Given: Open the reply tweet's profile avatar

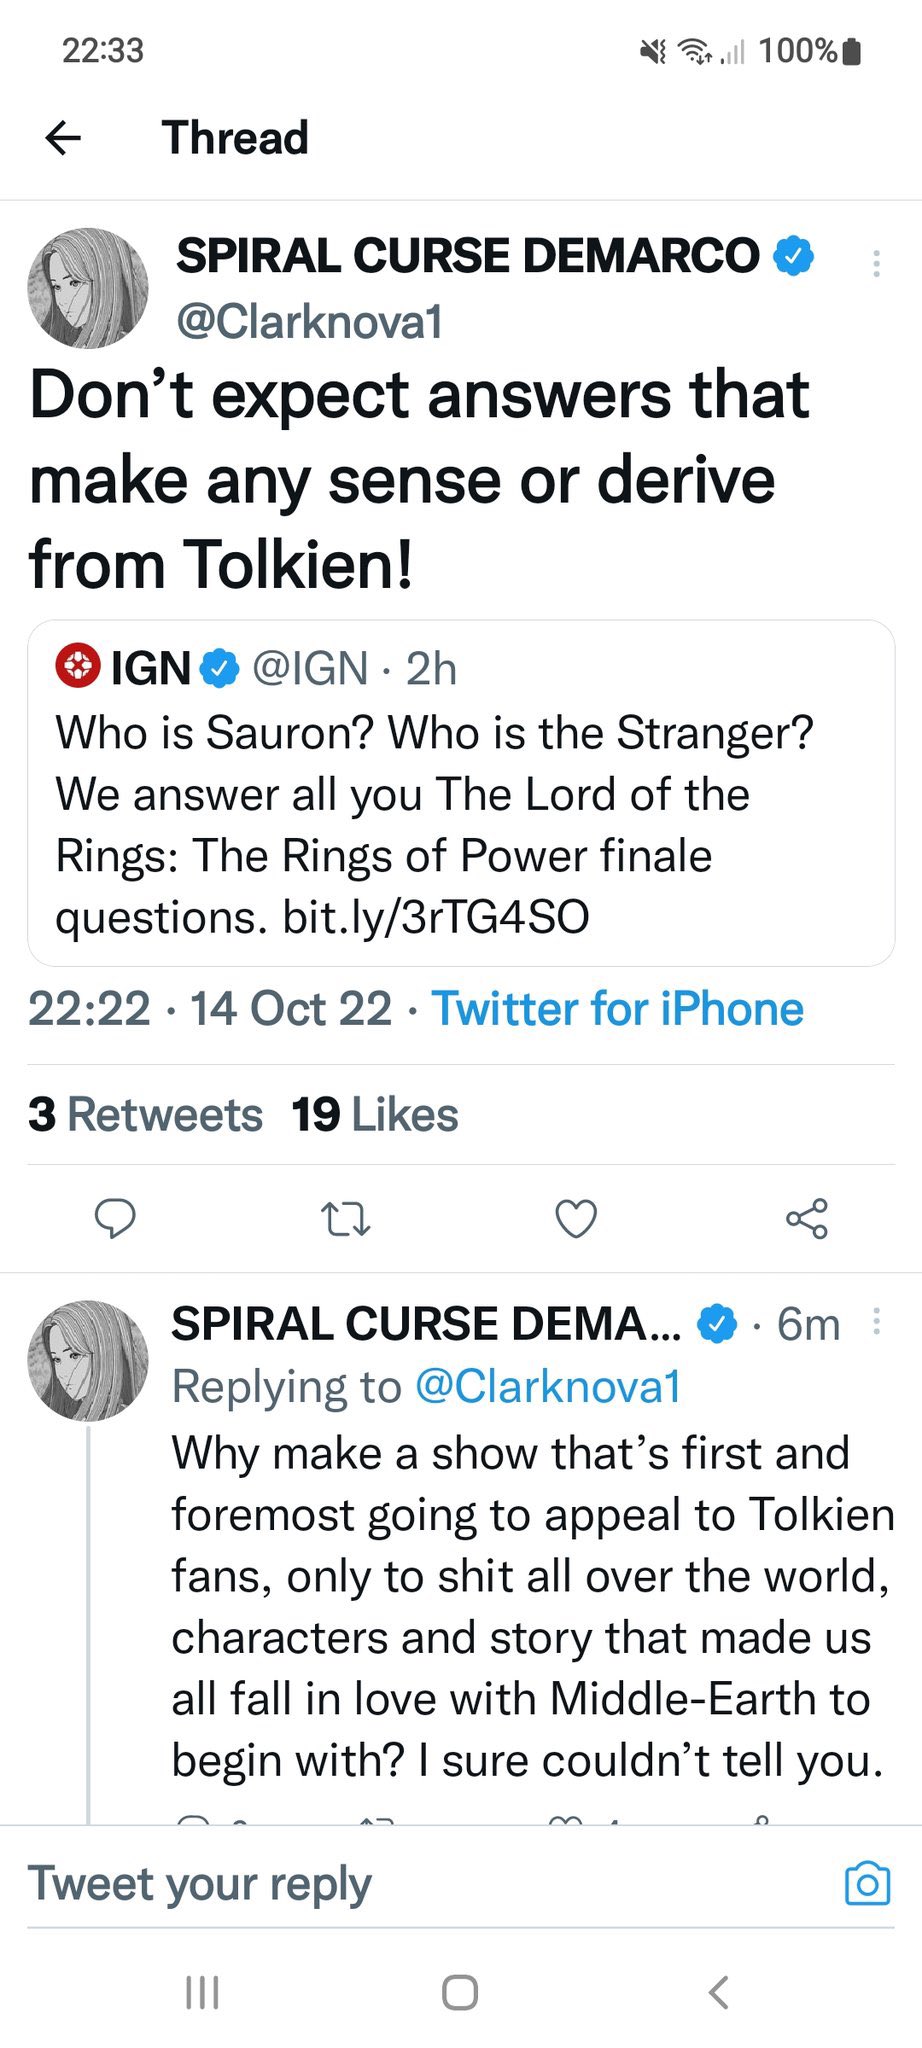Looking at the screenshot, I should [88, 1360].
